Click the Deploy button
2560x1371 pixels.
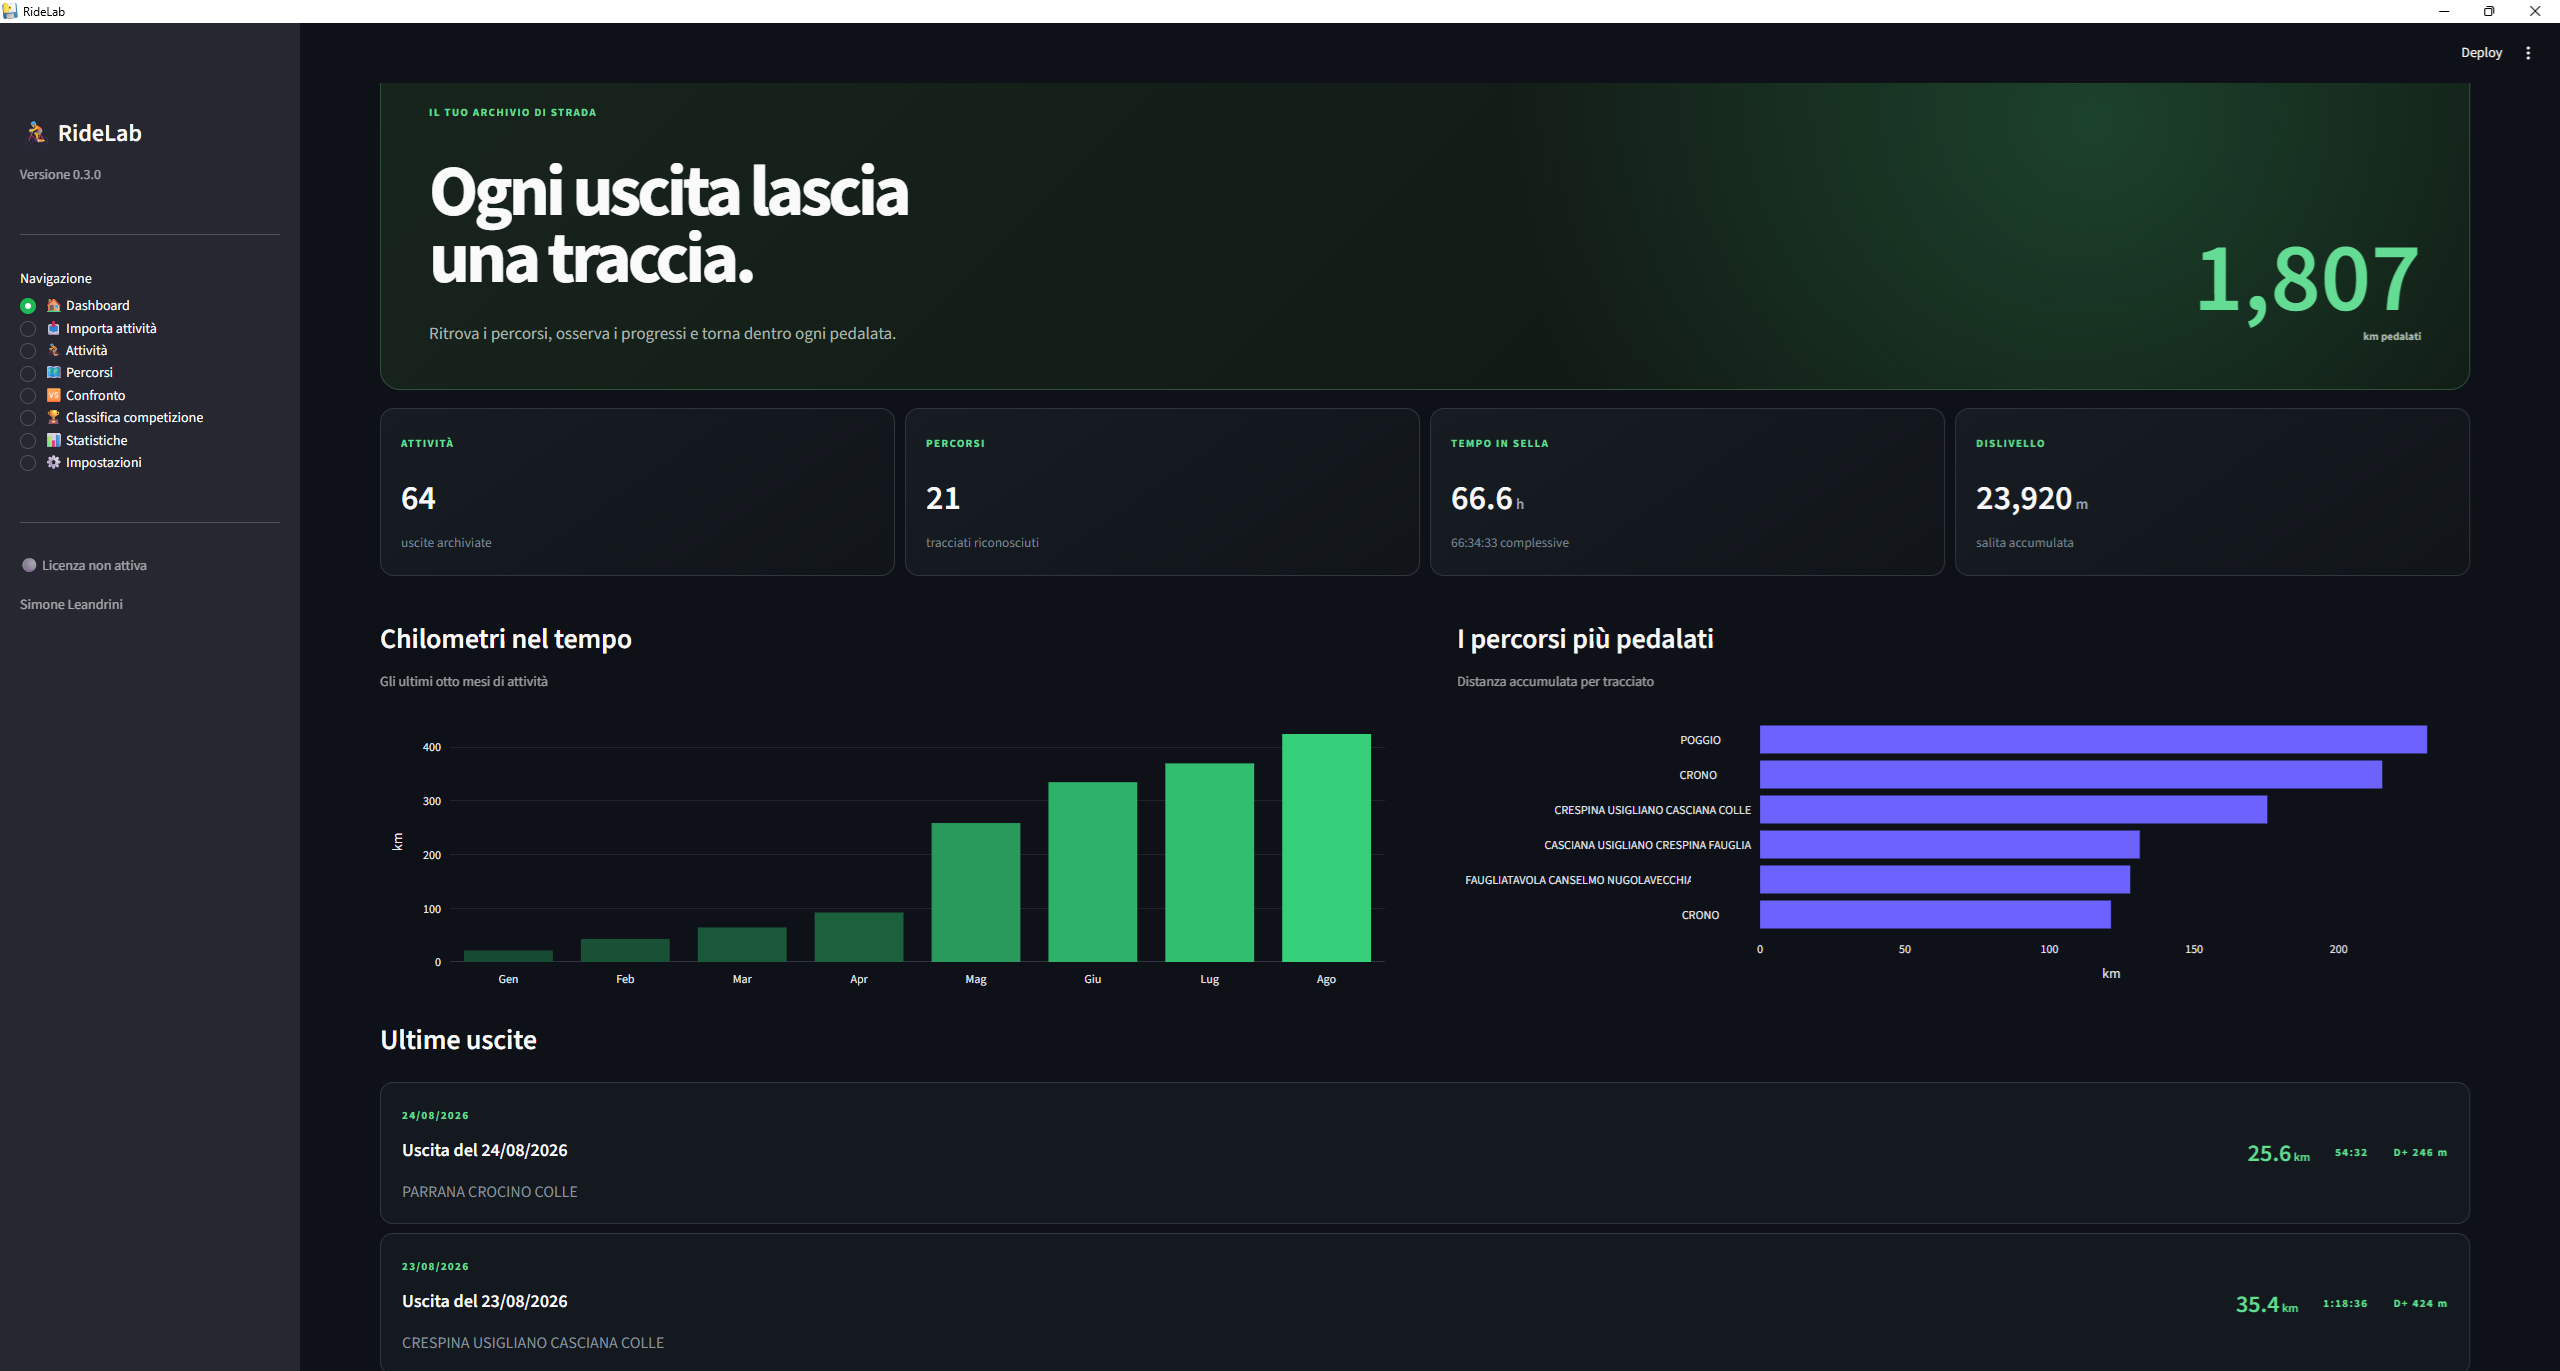(x=2481, y=53)
